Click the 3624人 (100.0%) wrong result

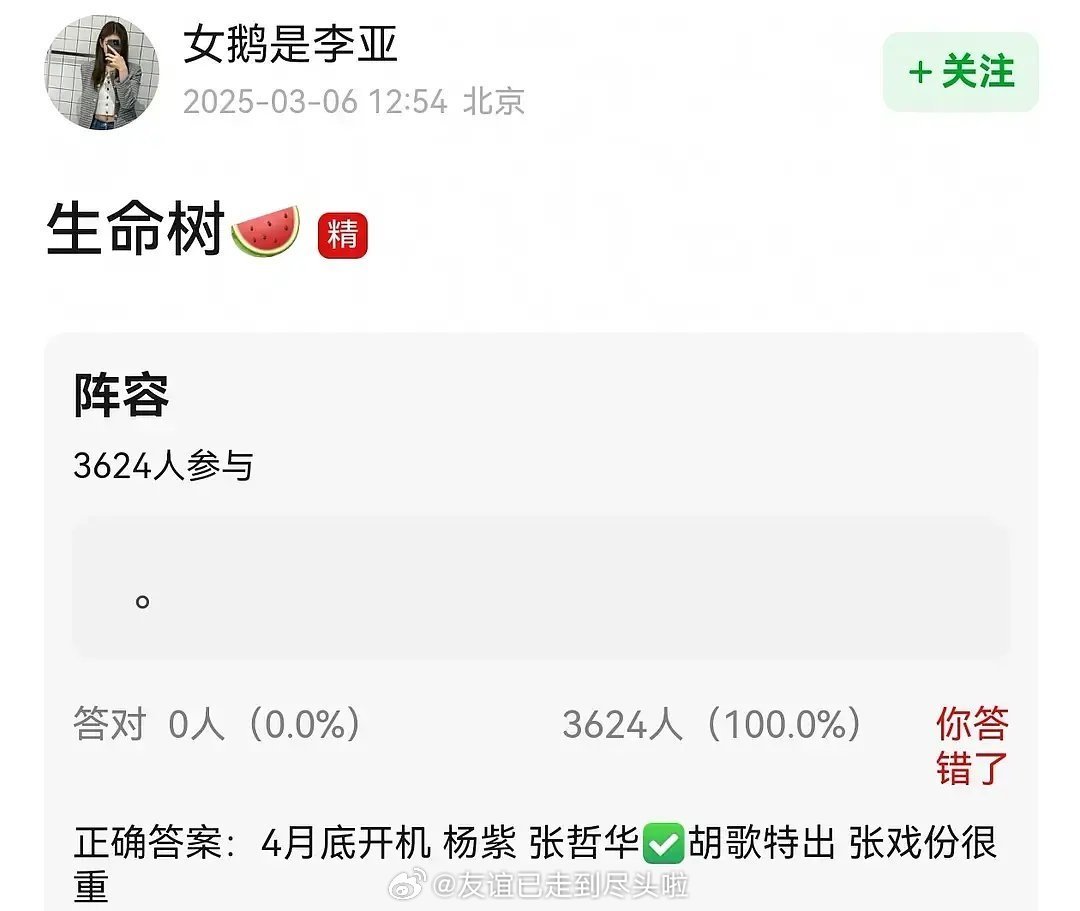click(712, 724)
